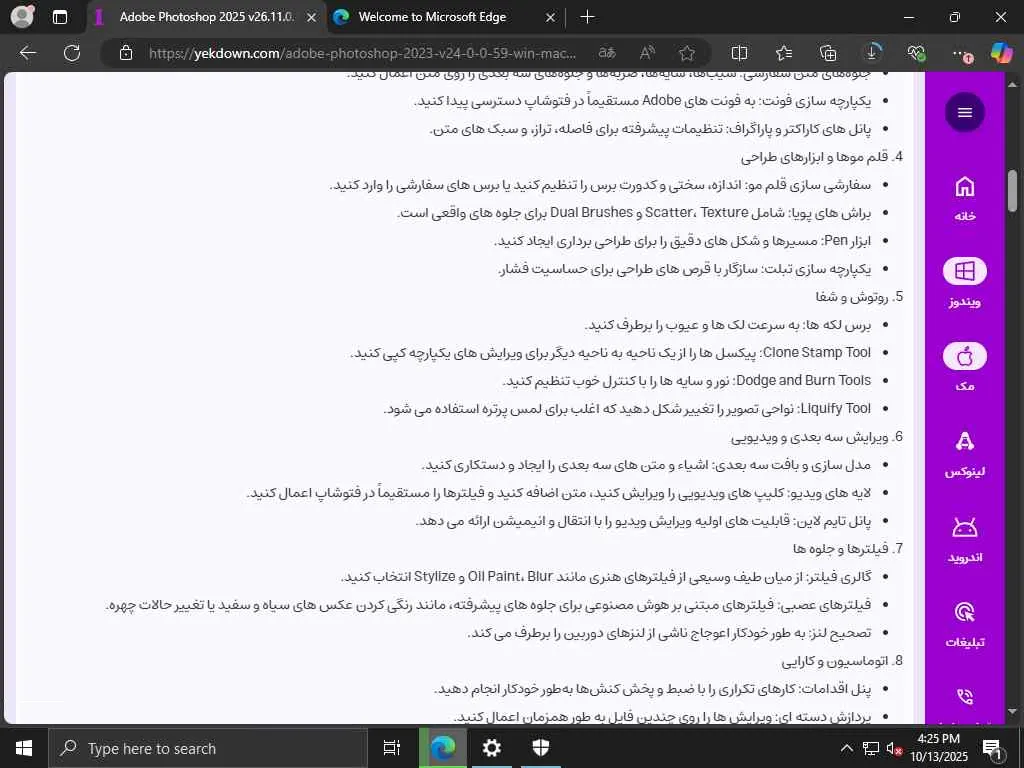The width and height of the screenshot is (1024, 768).
Task: Open Task View on the taskbar
Action: point(392,748)
